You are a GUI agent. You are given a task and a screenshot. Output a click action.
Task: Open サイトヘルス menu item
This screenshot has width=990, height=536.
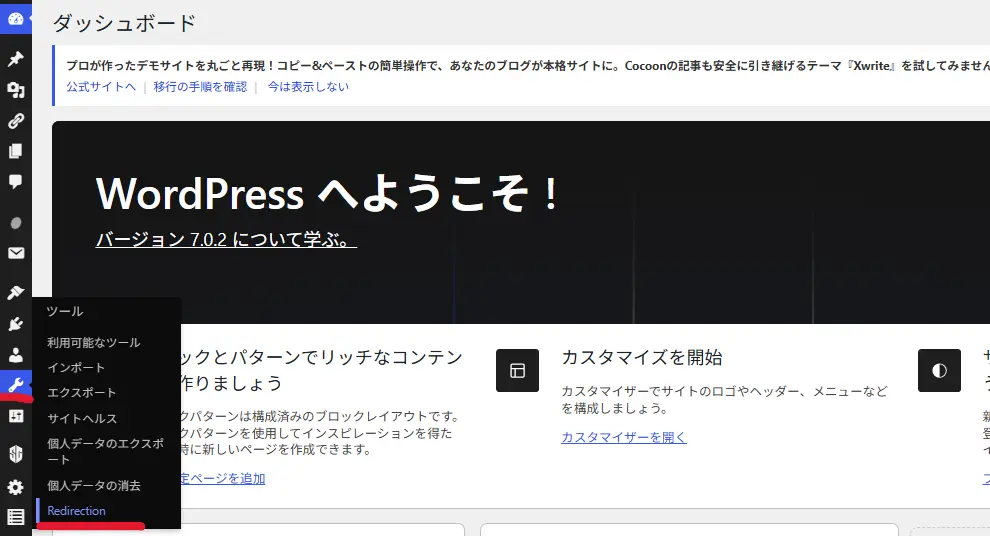click(x=82, y=419)
